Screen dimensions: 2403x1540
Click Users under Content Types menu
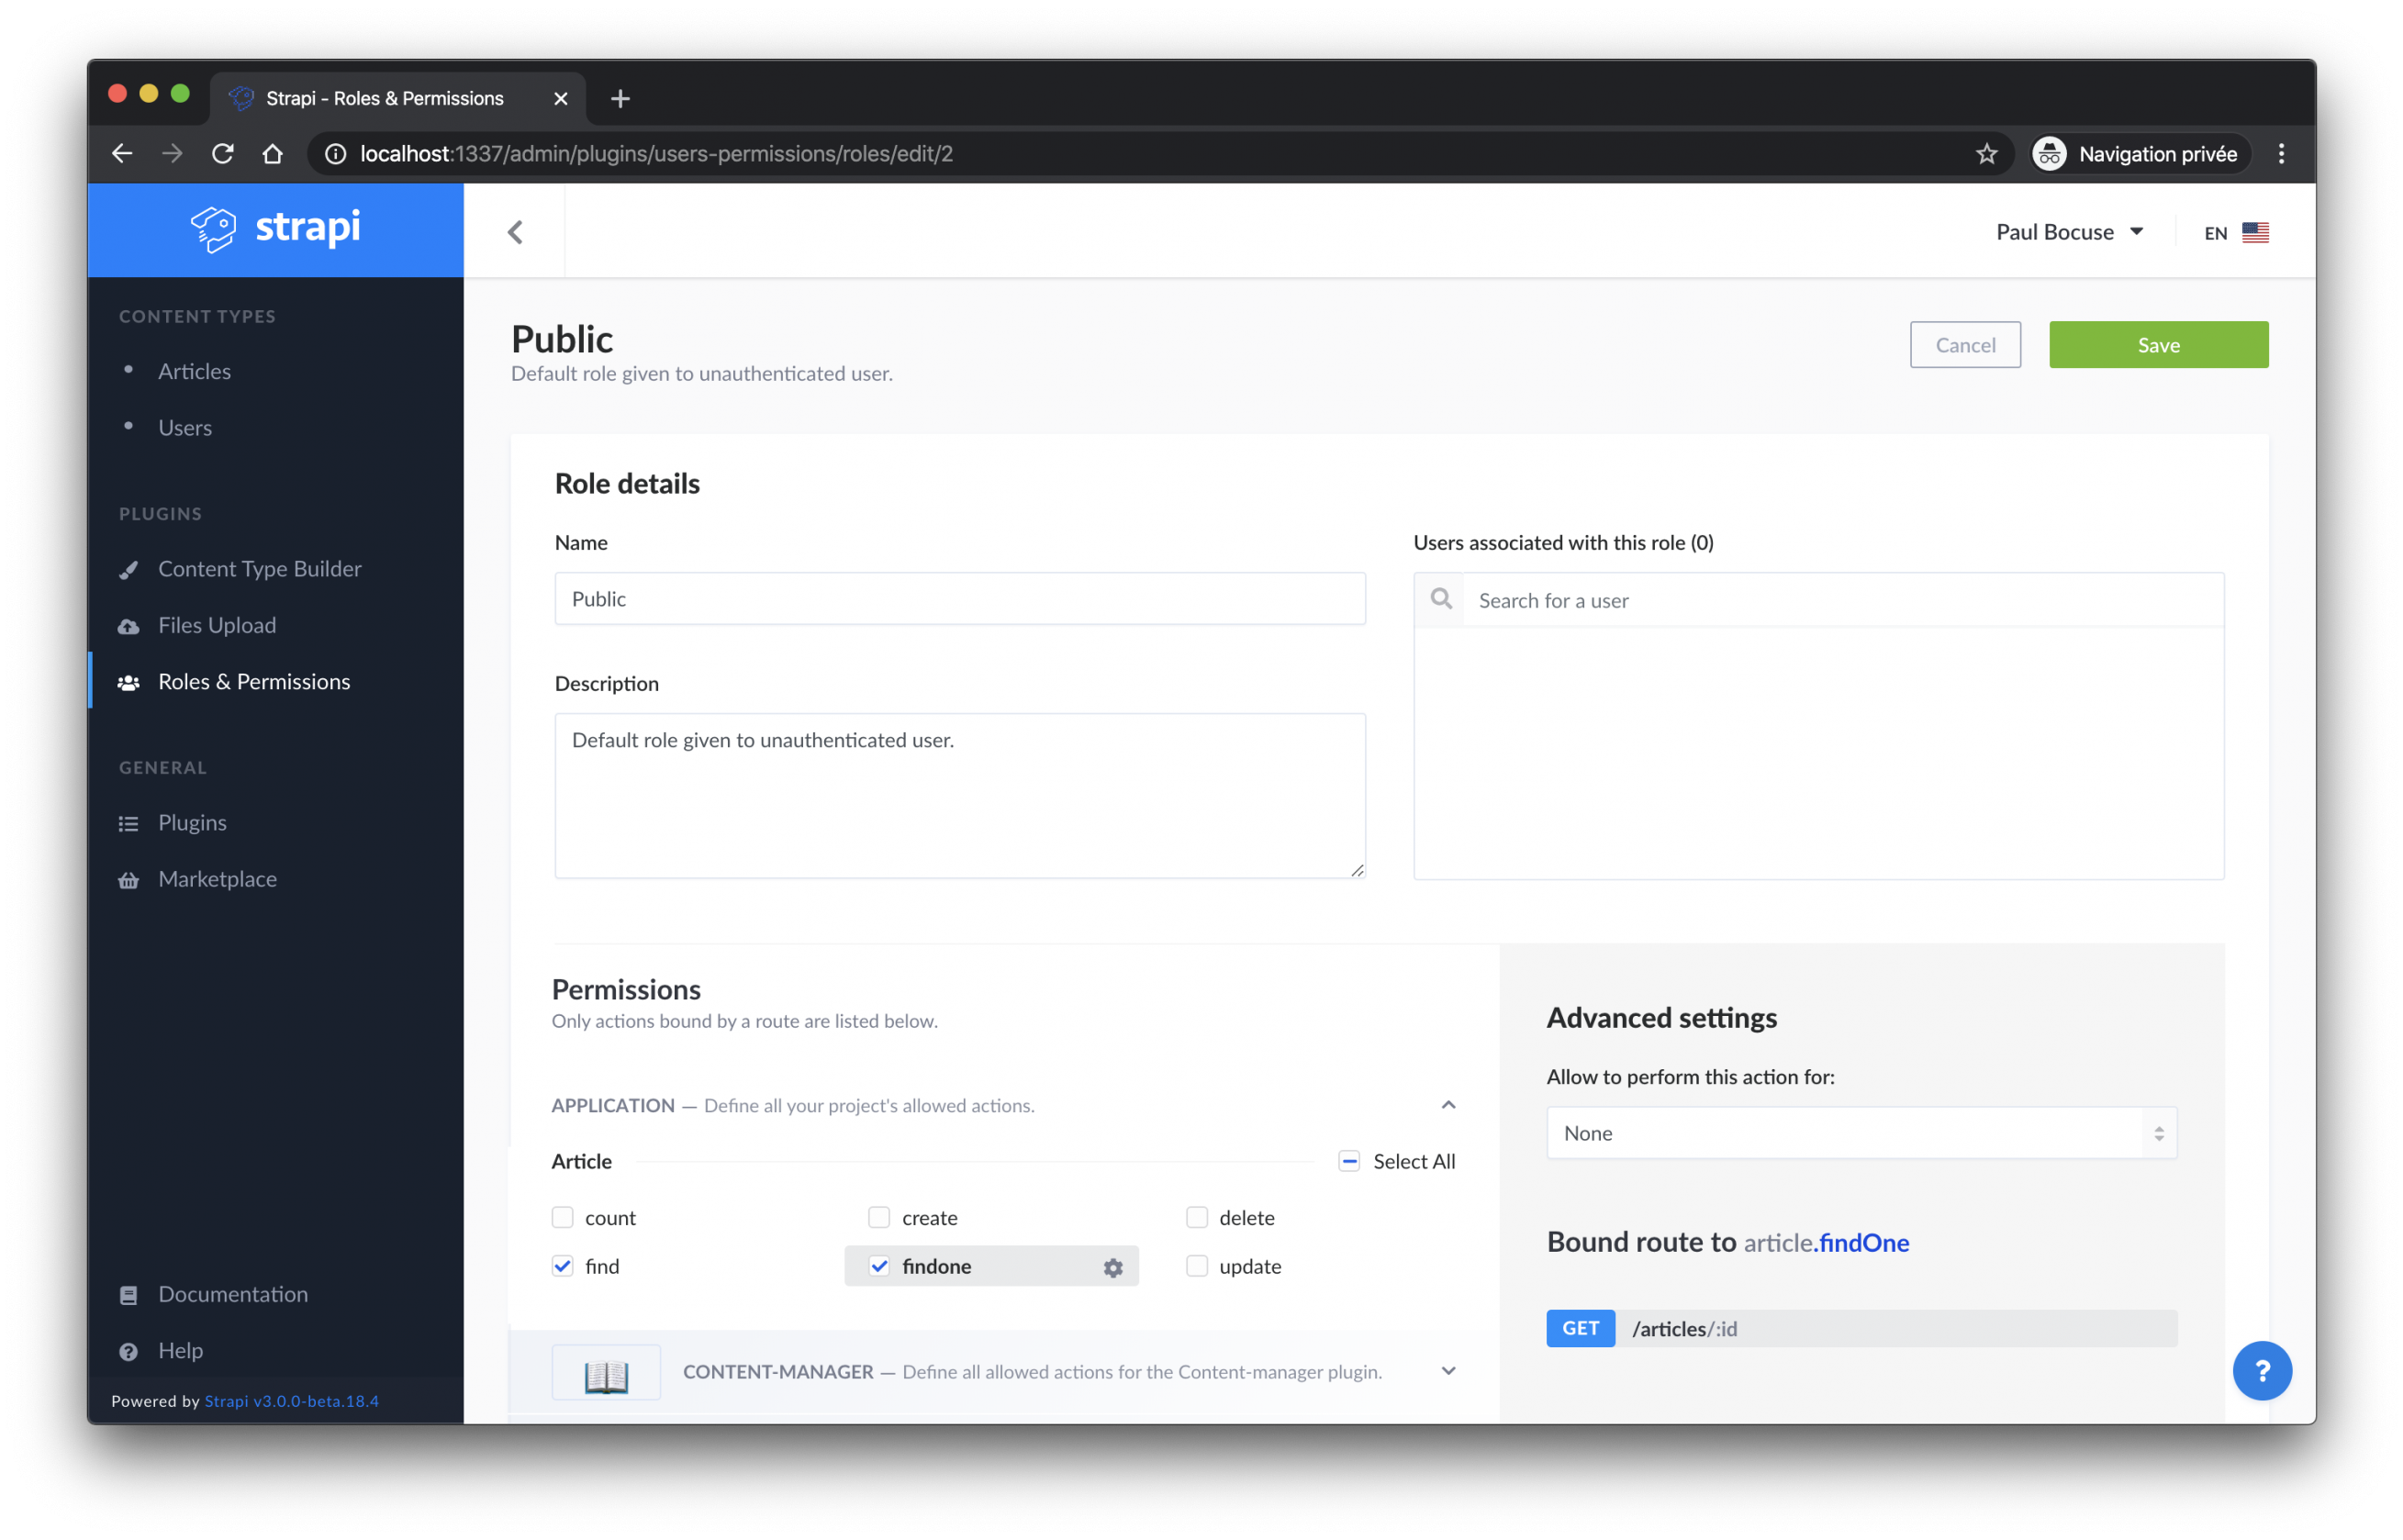coord(185,426)
